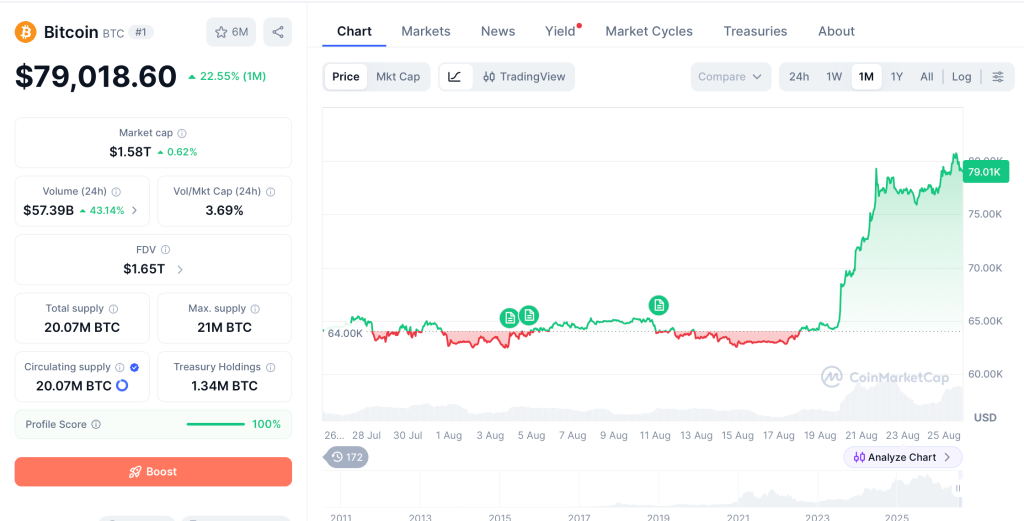Expand FDV details chevron
Image resolution: width=1024 pixels, height=521 pixels.
tap(180, 269)
